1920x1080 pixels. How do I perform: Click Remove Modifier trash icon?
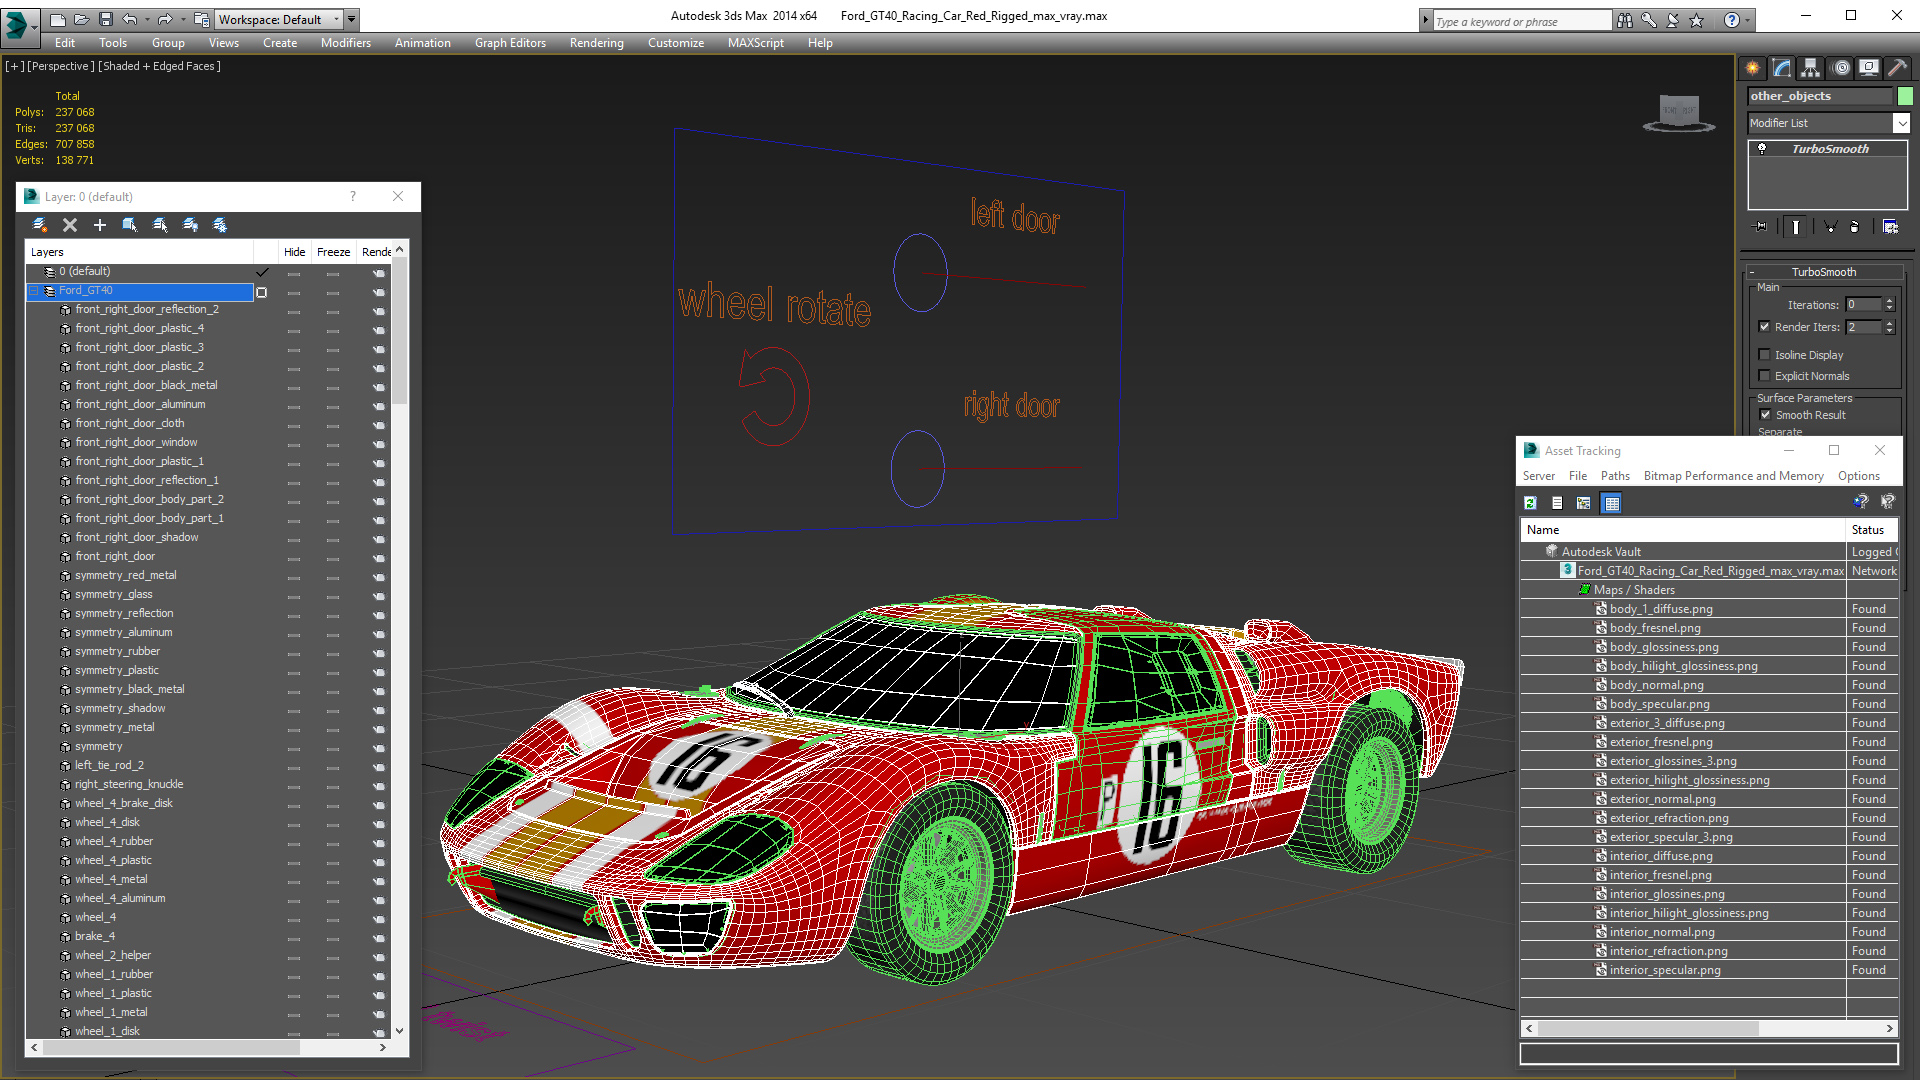1854,227
